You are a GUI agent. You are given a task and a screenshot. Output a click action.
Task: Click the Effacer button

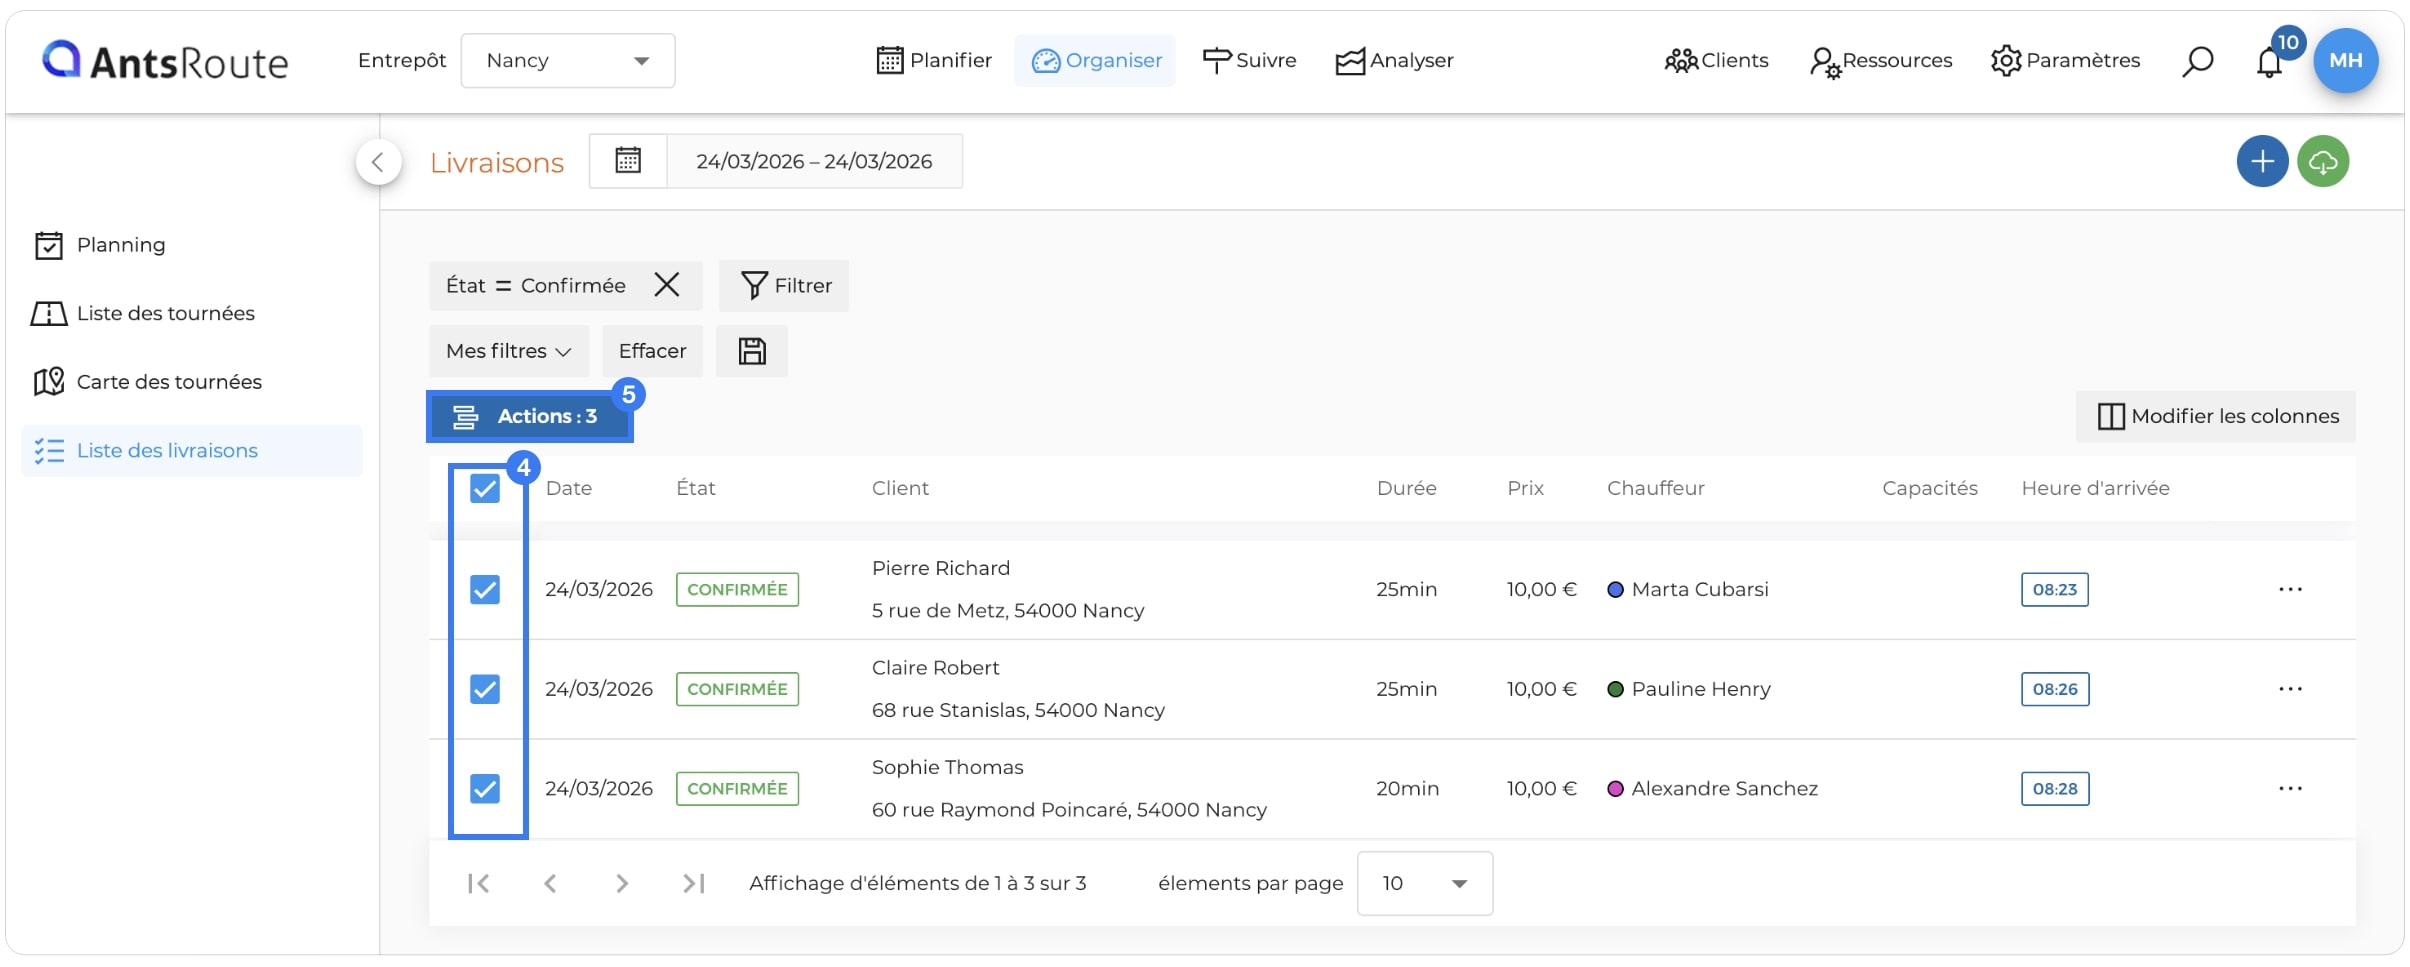click(x=652, y=351)
